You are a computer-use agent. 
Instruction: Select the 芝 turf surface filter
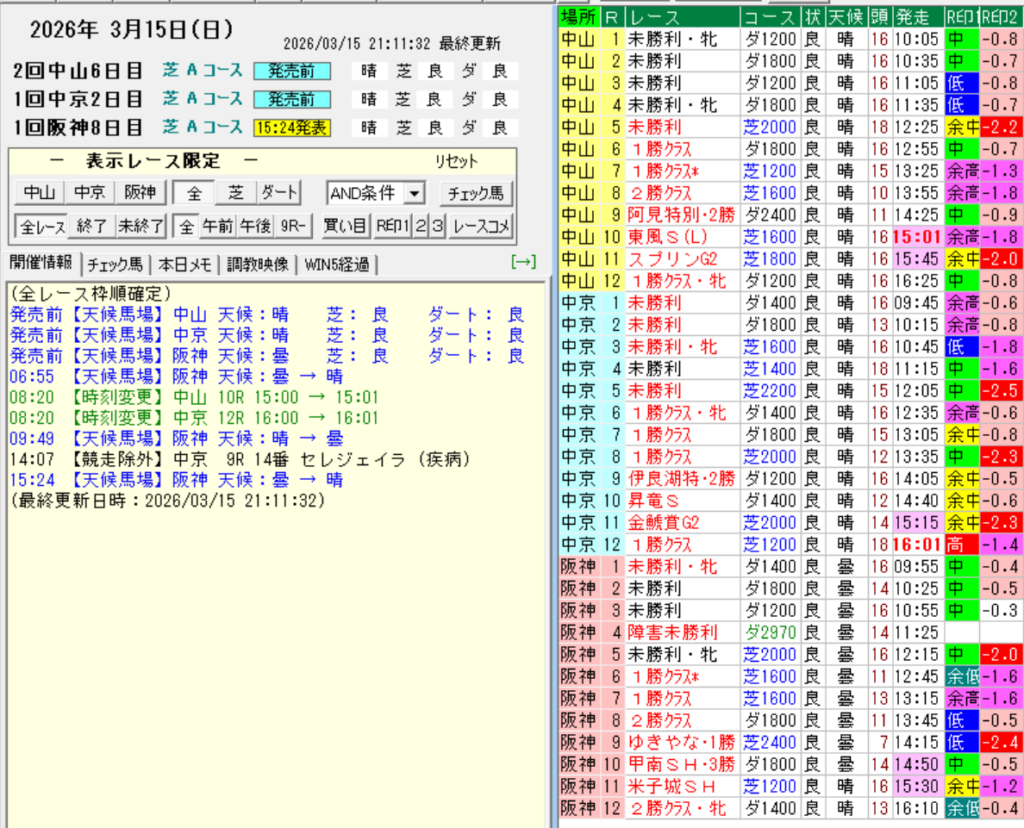click(236, 193)
